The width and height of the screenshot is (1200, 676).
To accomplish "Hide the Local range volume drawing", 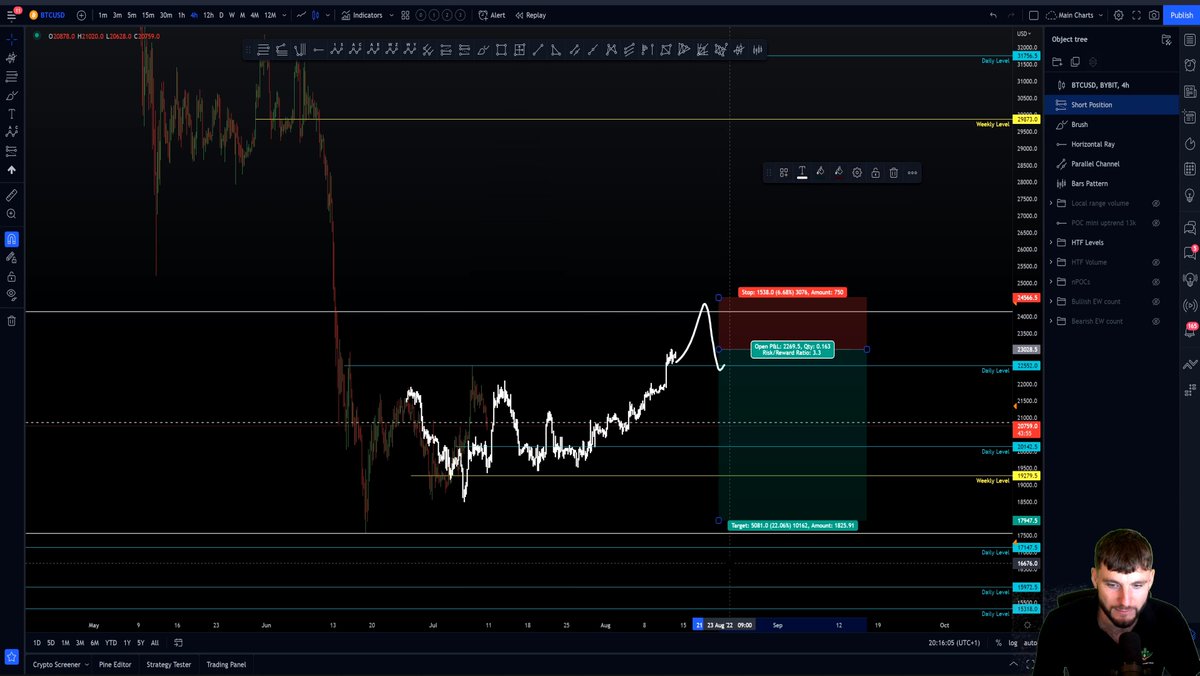I will 1156,202.
